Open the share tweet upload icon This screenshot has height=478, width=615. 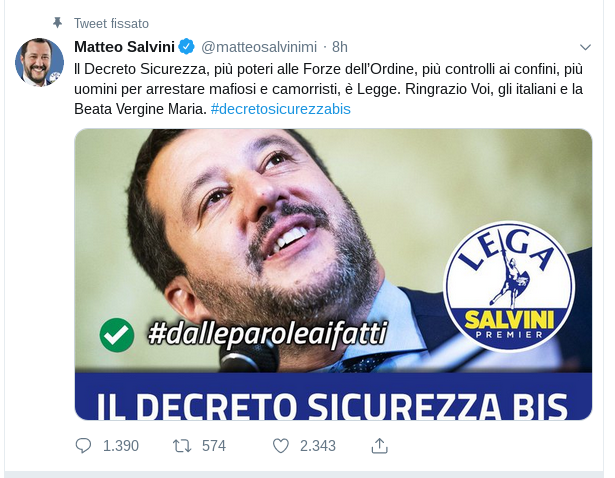pyautogui.click(x=379, y=446)
